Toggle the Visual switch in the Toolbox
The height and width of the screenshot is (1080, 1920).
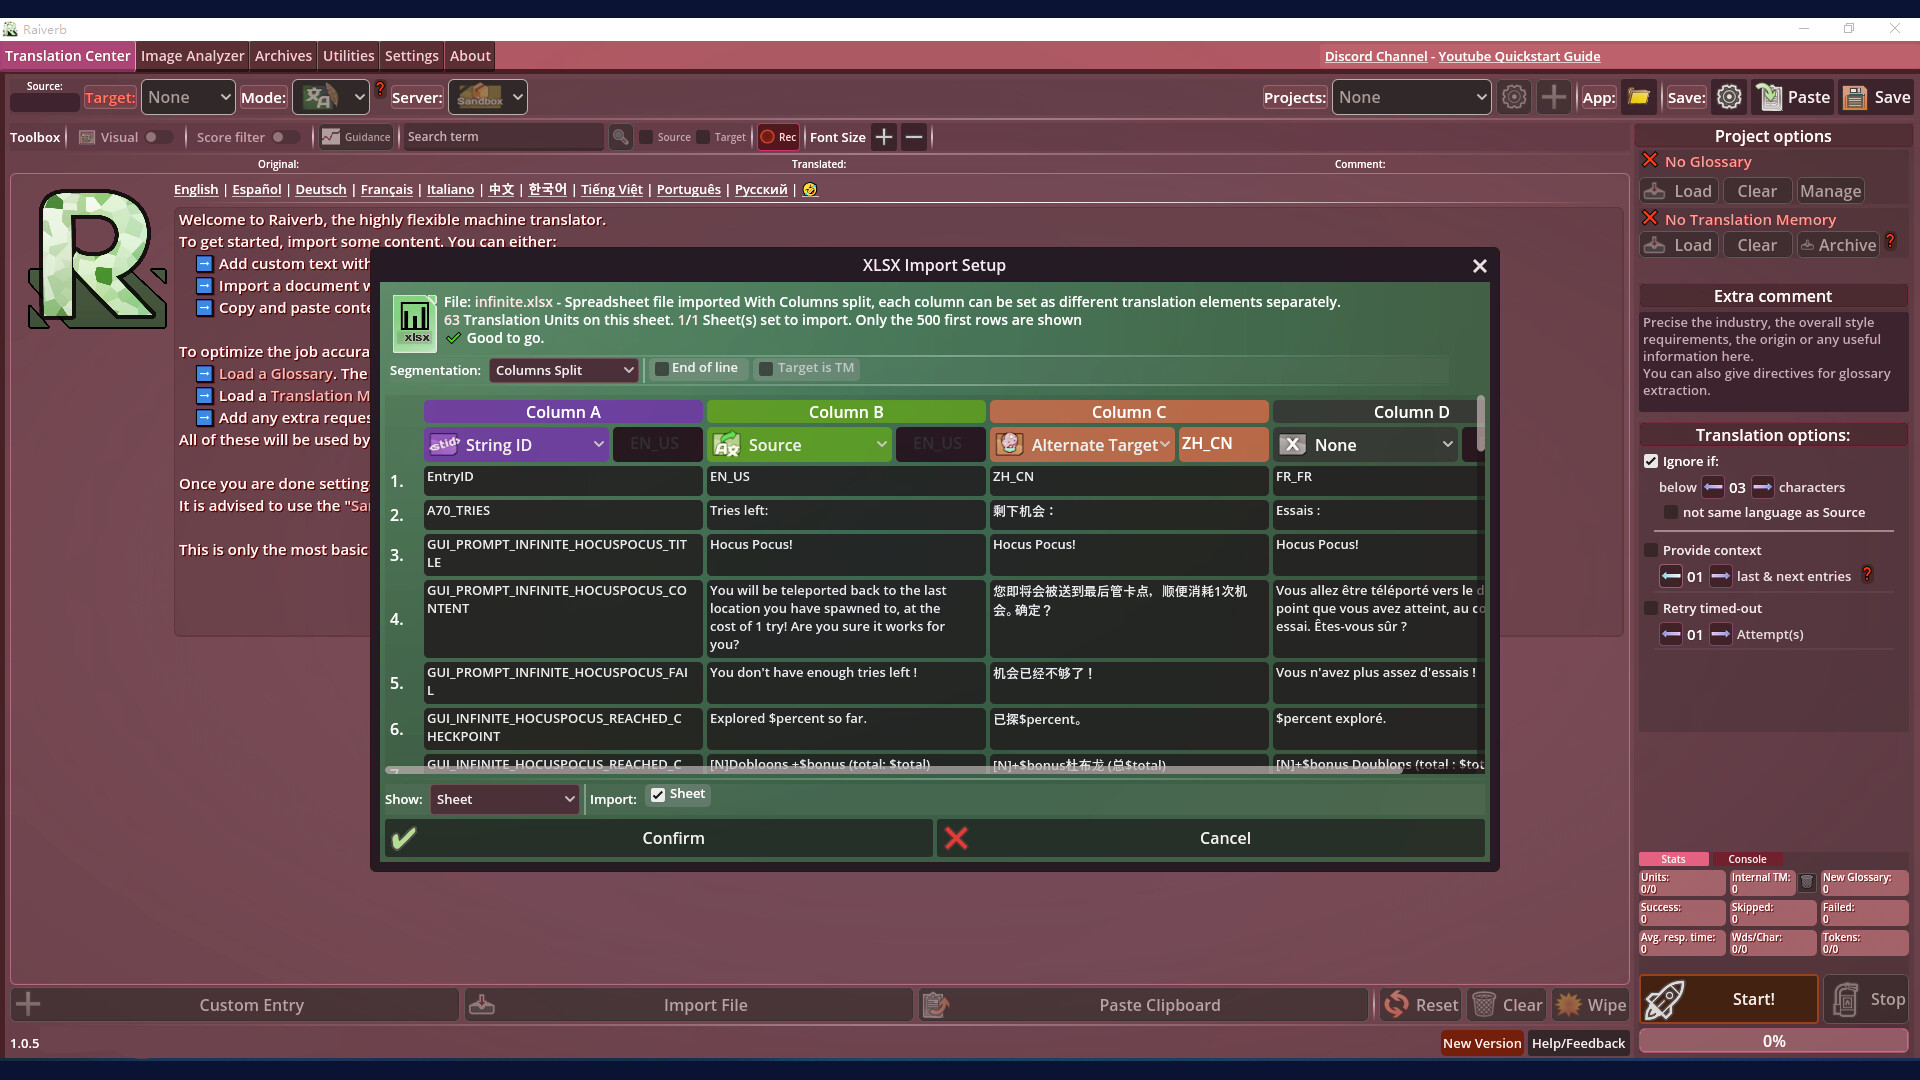tap(158, 137)
